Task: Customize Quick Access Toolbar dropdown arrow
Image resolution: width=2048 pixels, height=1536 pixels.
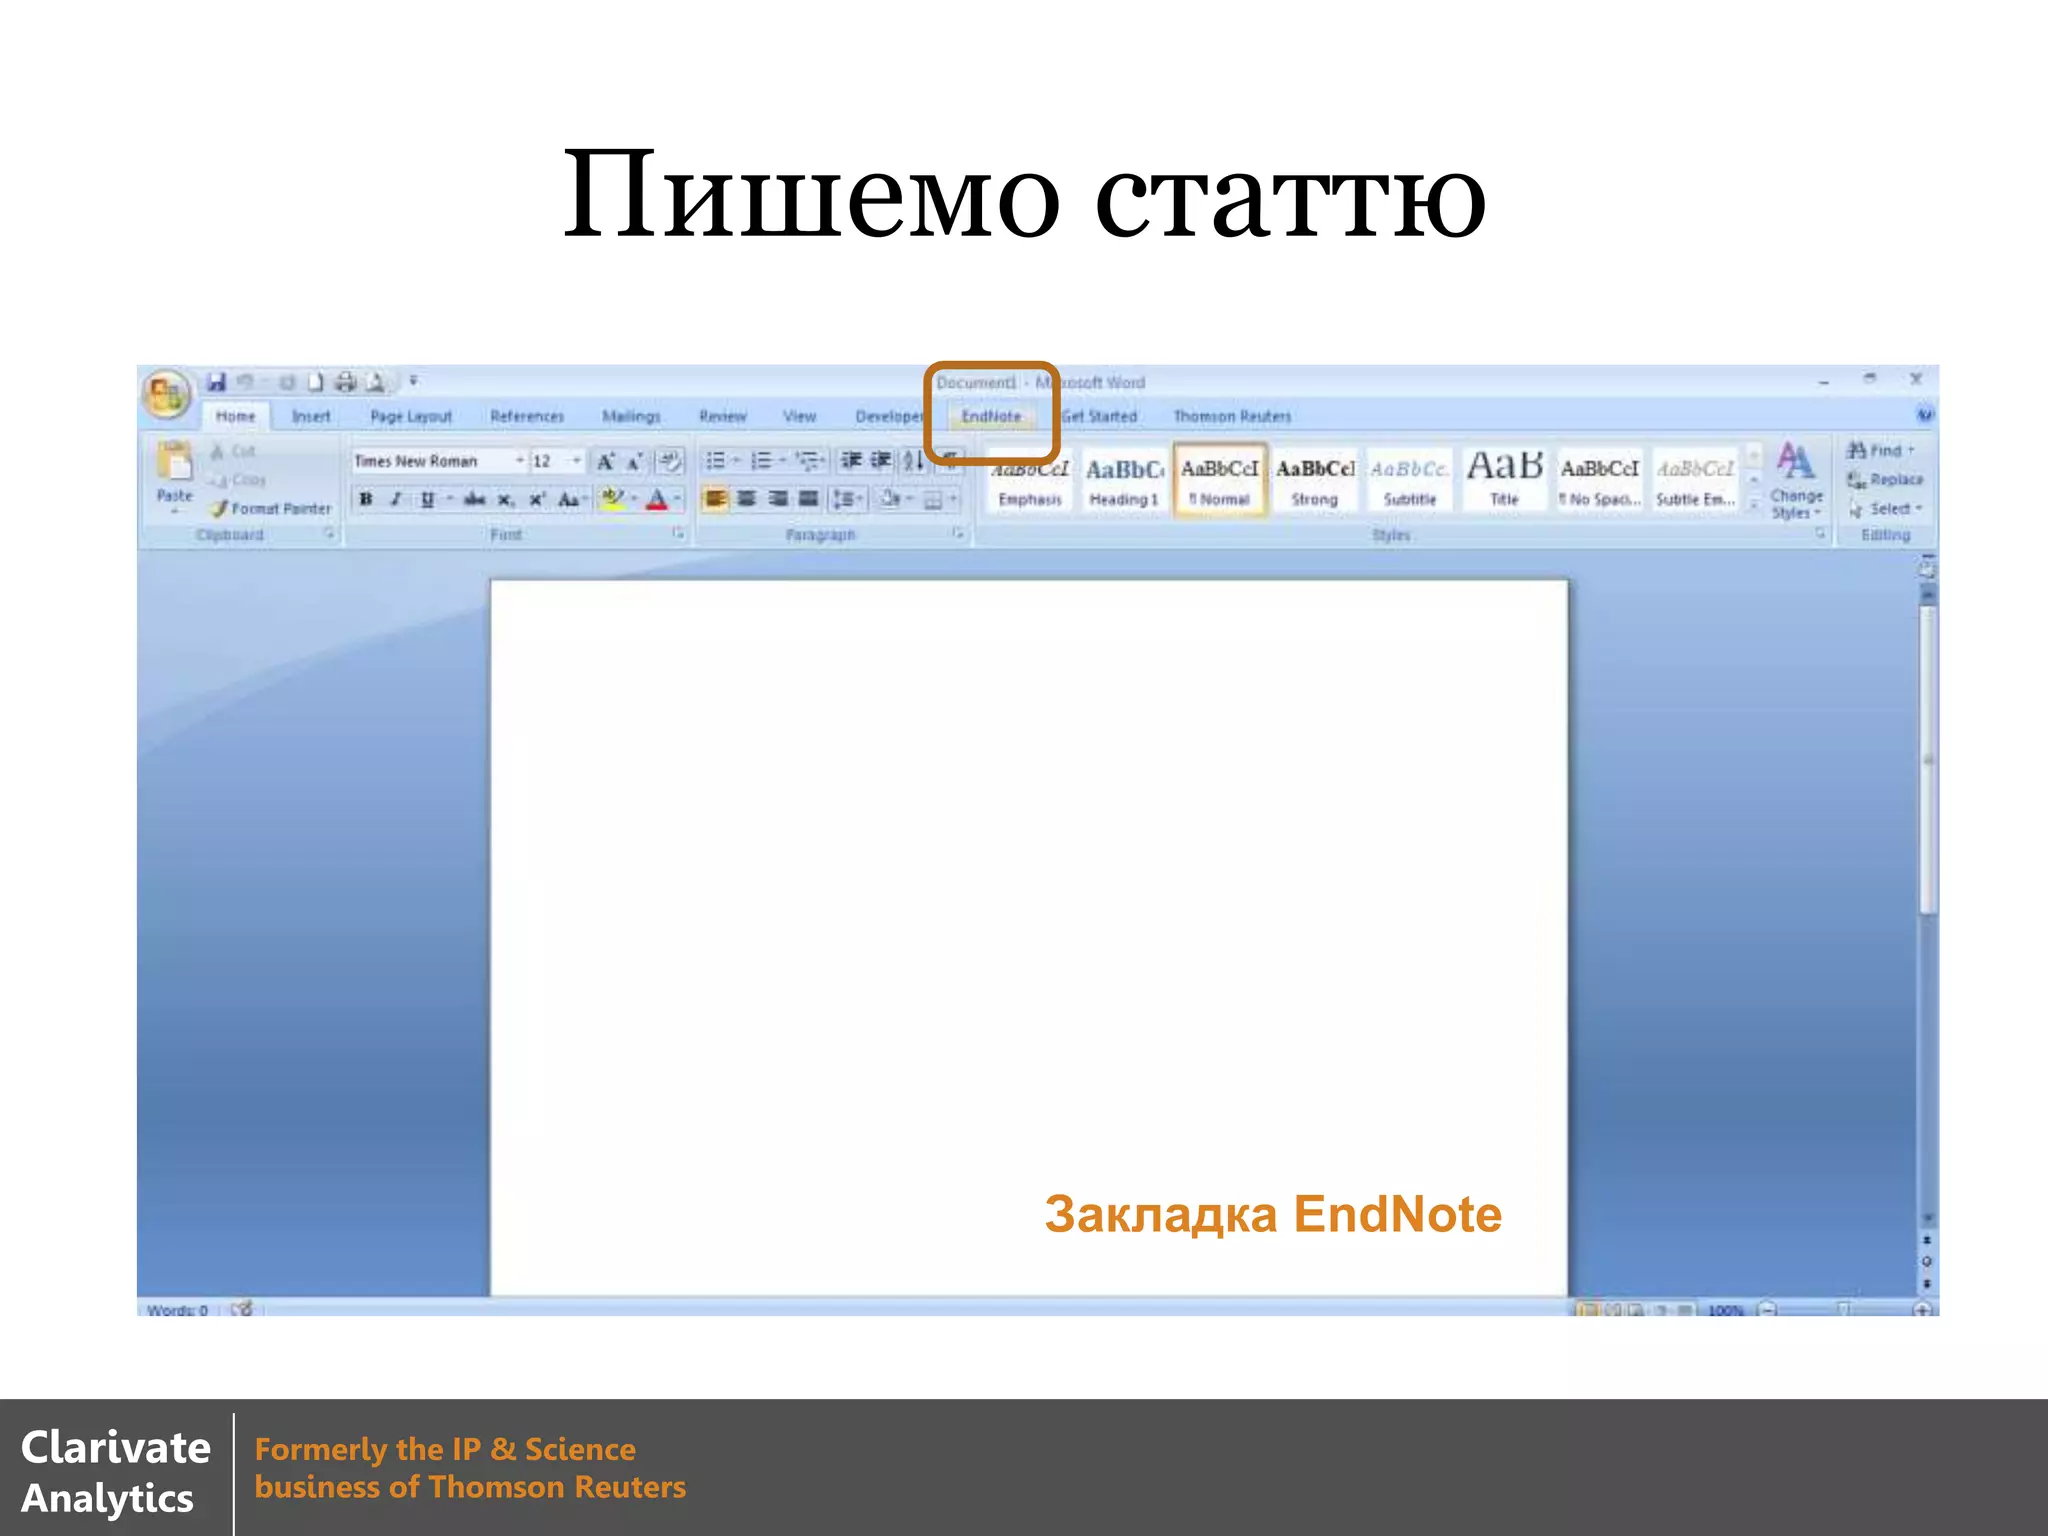Action: pyautogui.click(x=413, y=382)
